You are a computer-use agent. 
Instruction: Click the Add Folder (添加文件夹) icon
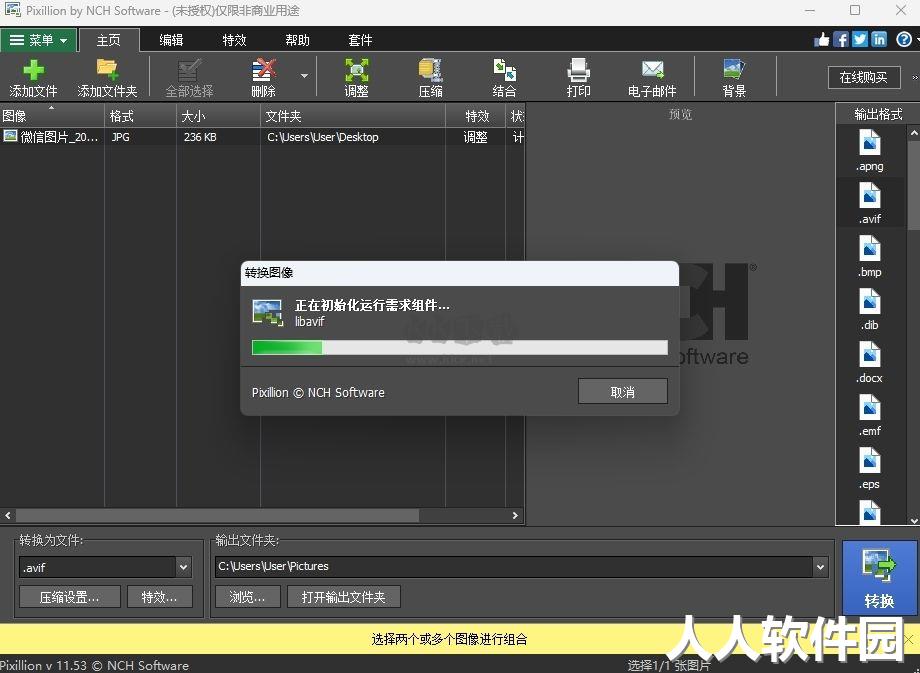coord(107,78)
